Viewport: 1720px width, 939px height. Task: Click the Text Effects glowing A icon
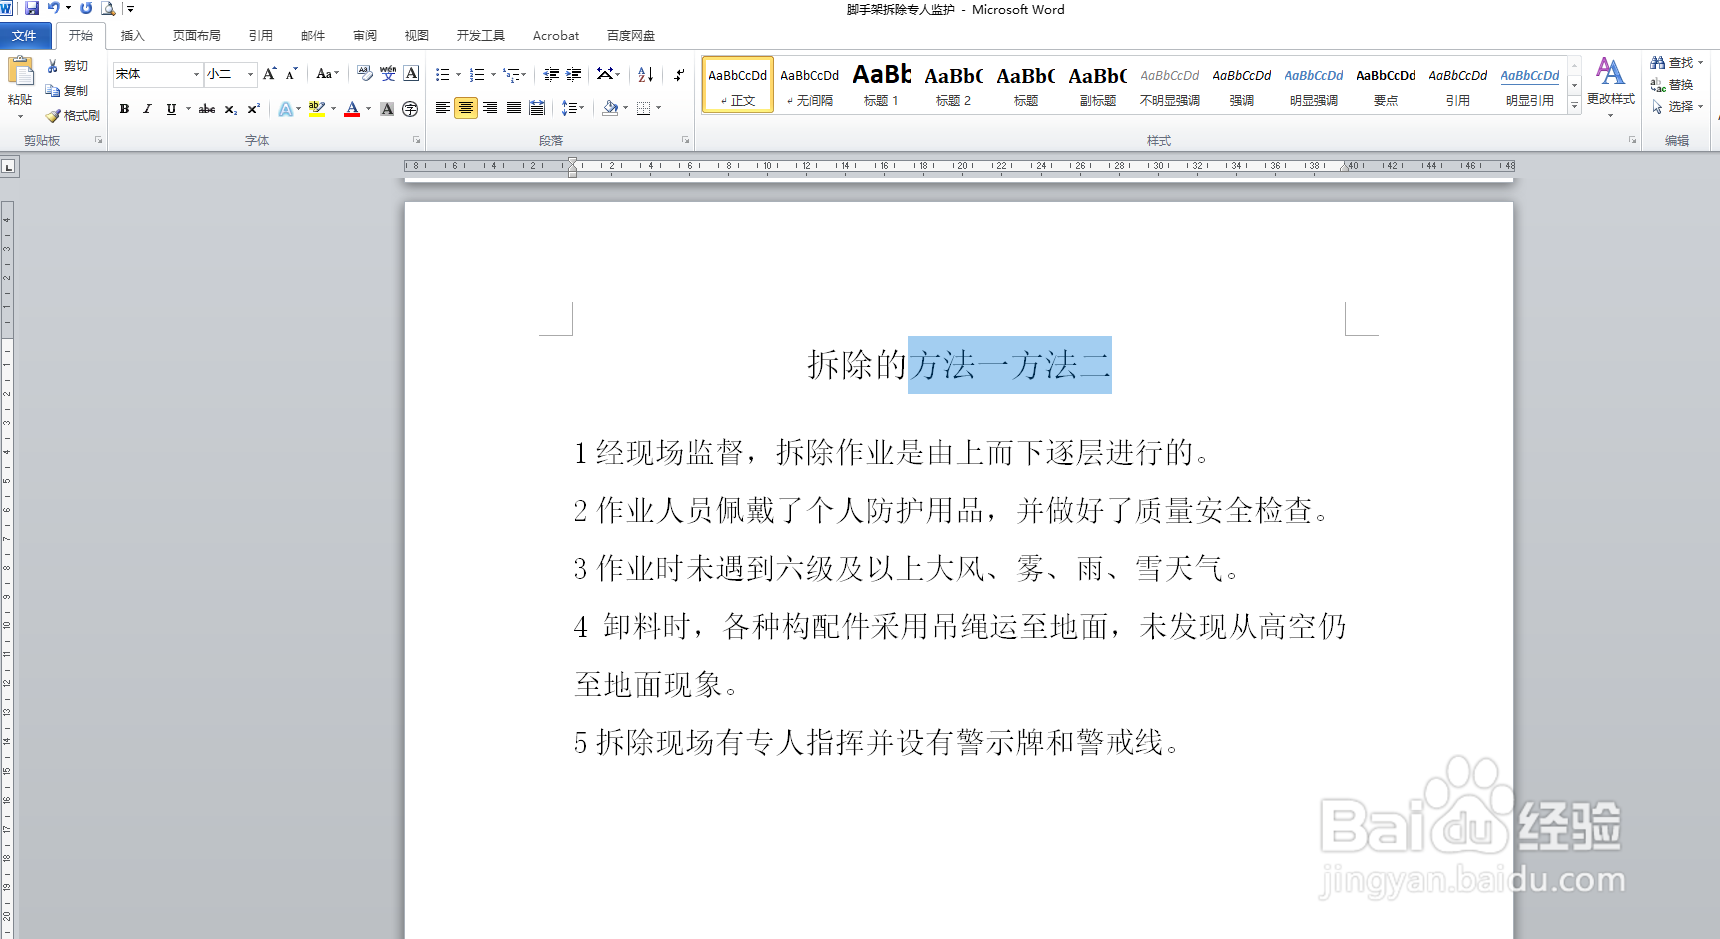tap(286, 109)
